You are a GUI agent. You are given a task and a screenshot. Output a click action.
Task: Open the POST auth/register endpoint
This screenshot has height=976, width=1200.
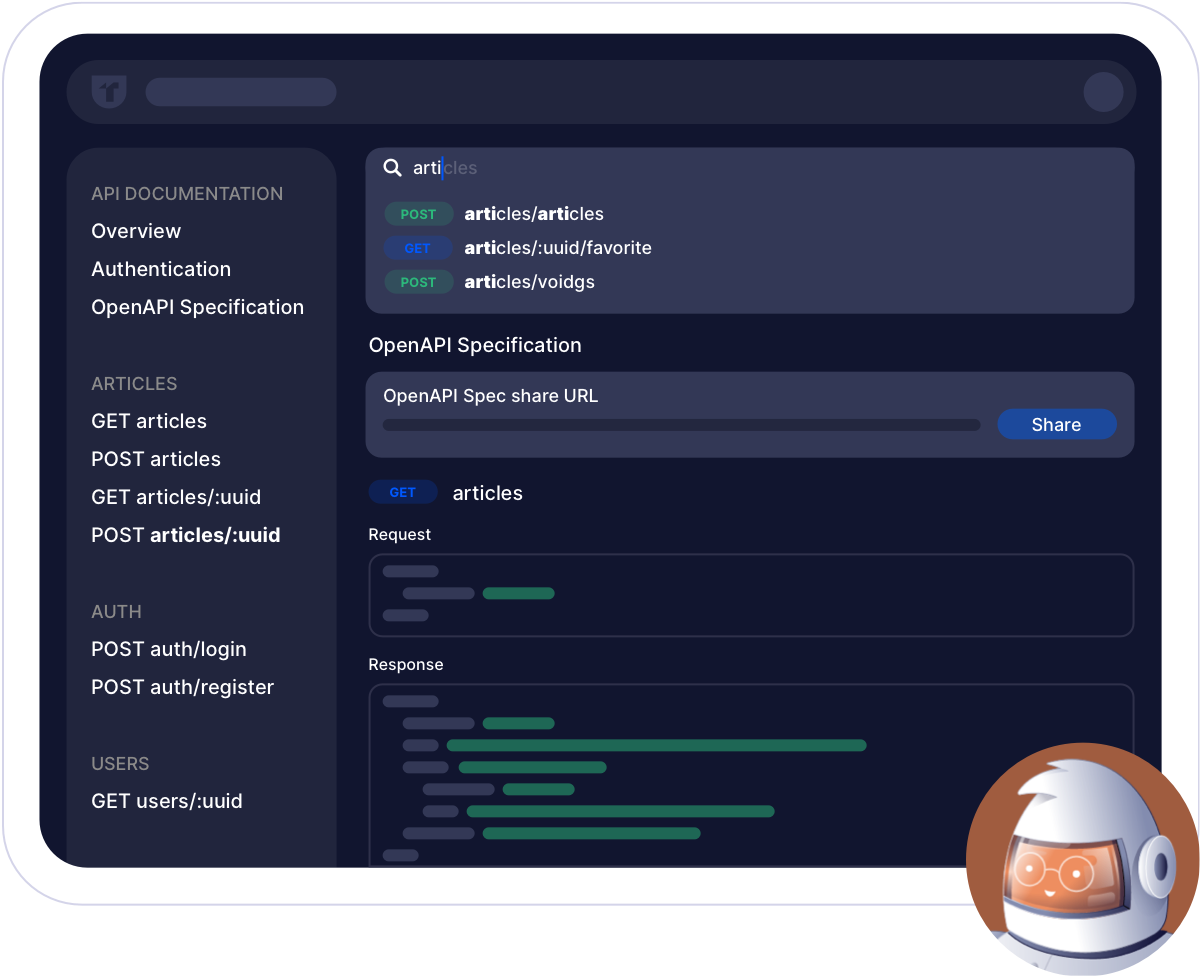point(182,687)
